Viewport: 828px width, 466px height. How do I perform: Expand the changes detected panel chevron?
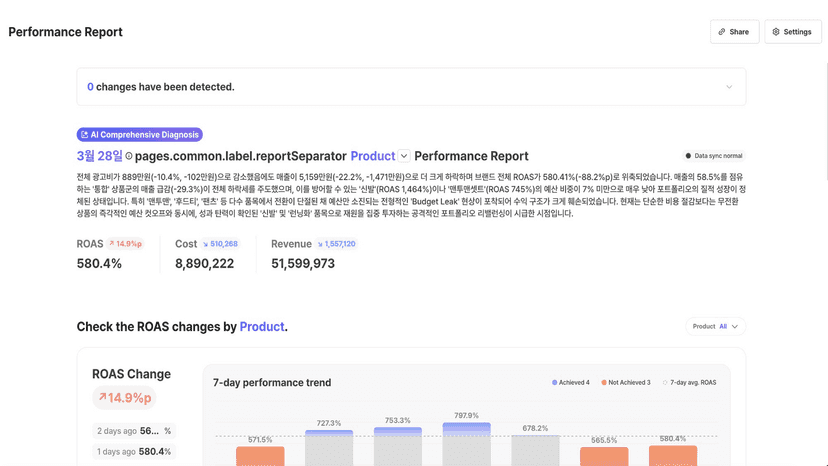pyautogui.click(x=729, y=87)
